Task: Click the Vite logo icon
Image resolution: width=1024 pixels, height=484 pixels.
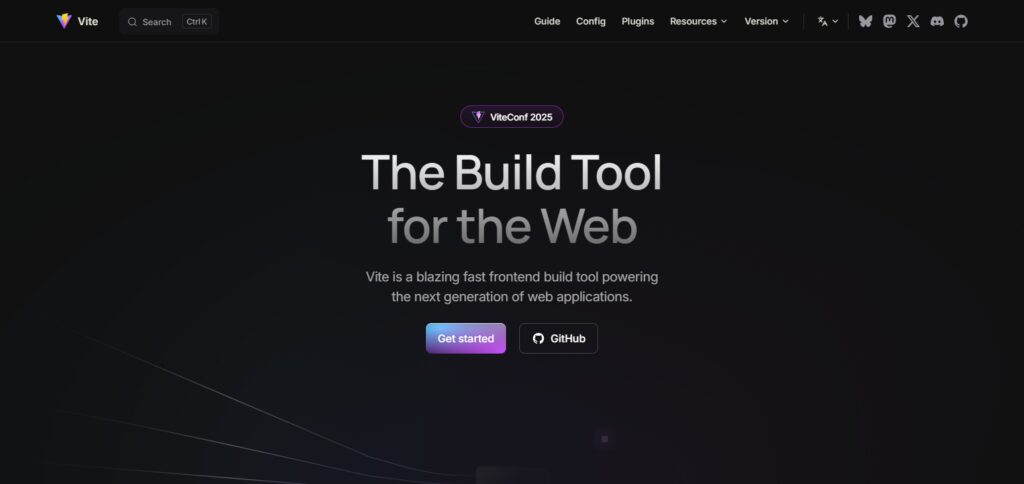Action: click(x=64, y=21)
